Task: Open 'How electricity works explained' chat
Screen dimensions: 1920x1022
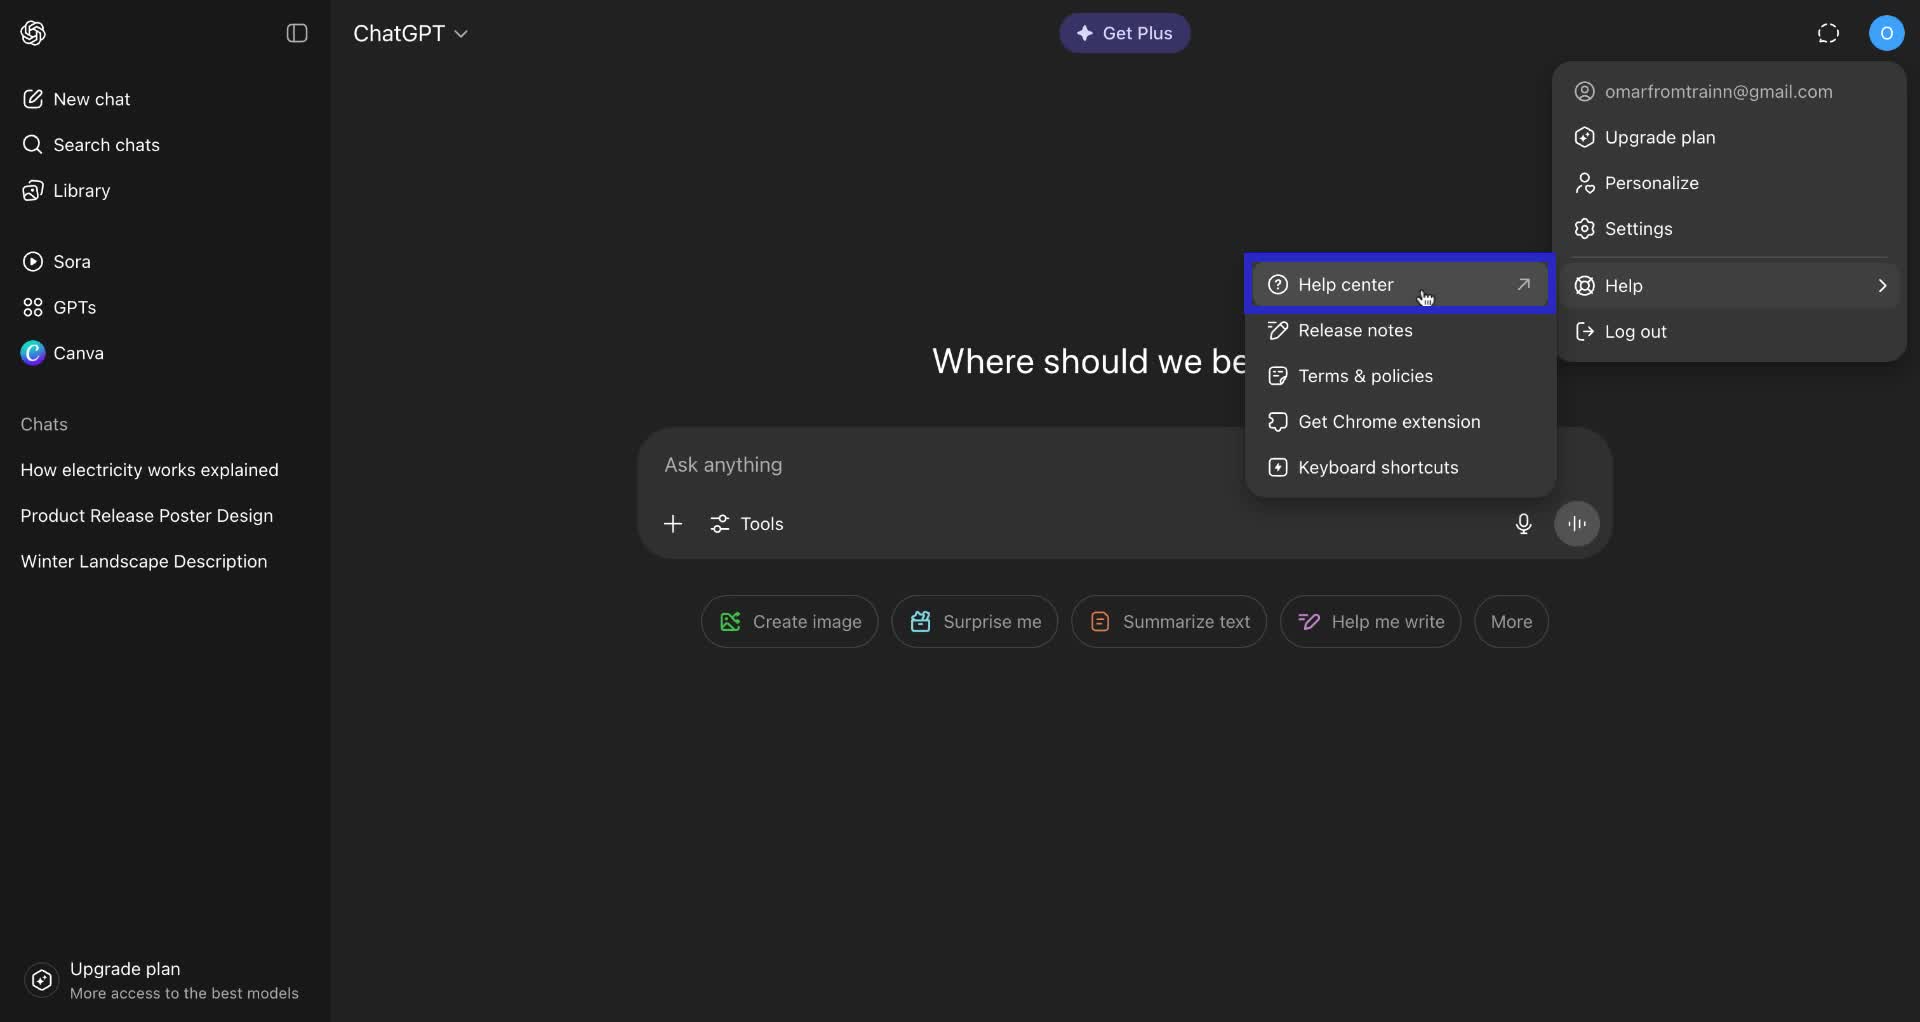Action: point(149,470)
